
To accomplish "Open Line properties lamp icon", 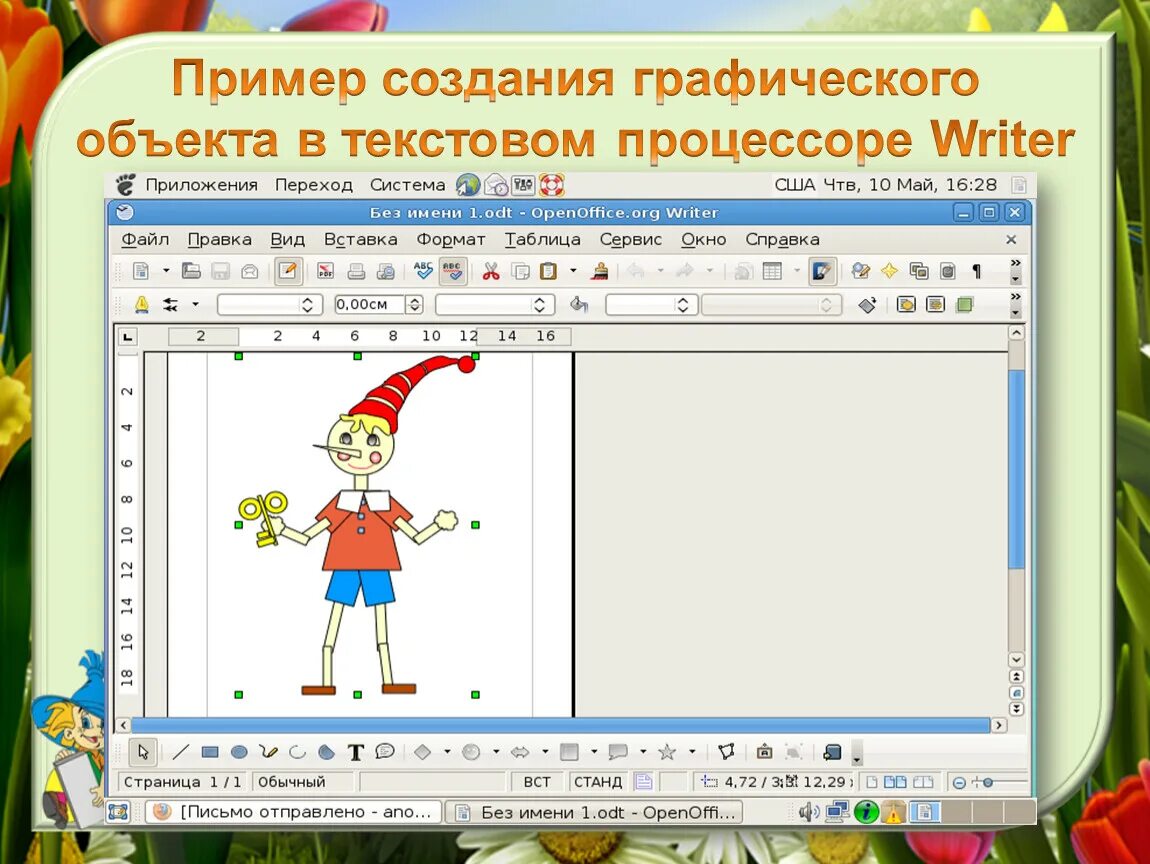I will (142, 304).
